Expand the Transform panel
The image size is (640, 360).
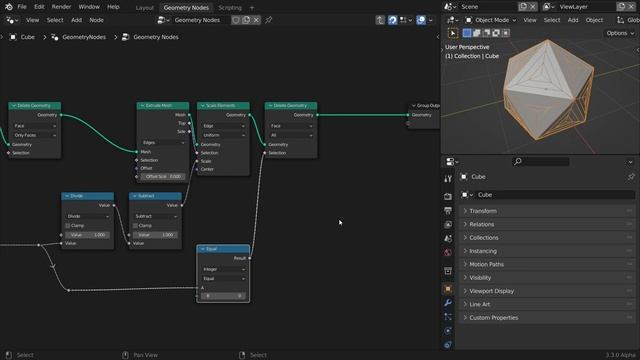(547, 211)
